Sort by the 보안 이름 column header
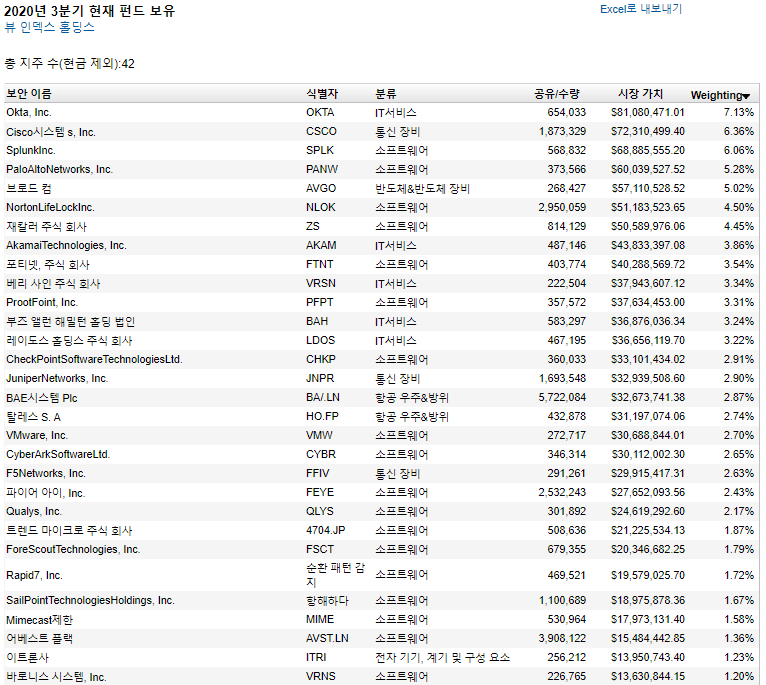This screenshot has height=685, width=766. [x=29, y=94]
